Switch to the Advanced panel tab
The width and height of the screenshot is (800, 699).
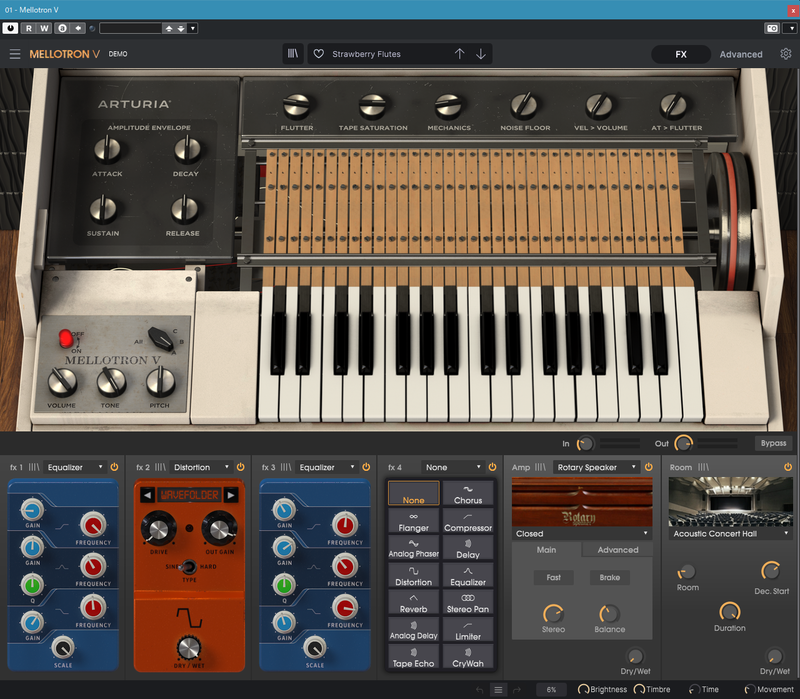pos(741,54)
